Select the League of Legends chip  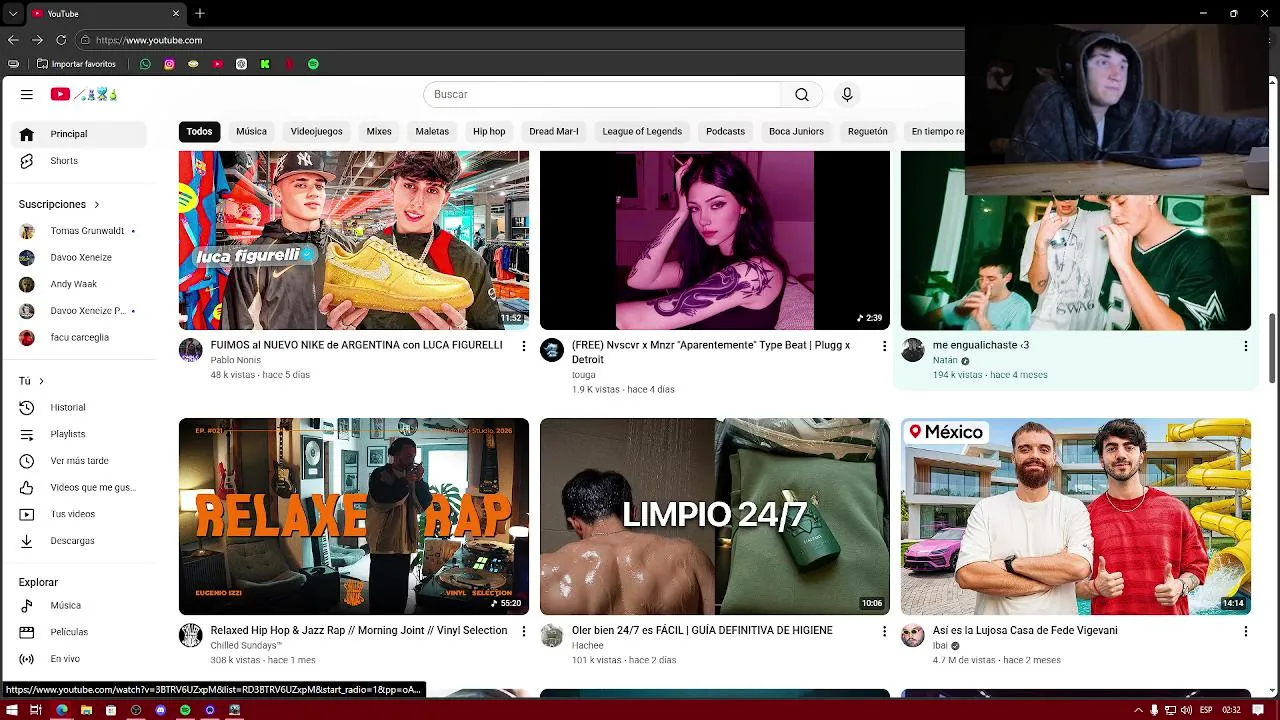pyautogui.click(x=642, y=131)
